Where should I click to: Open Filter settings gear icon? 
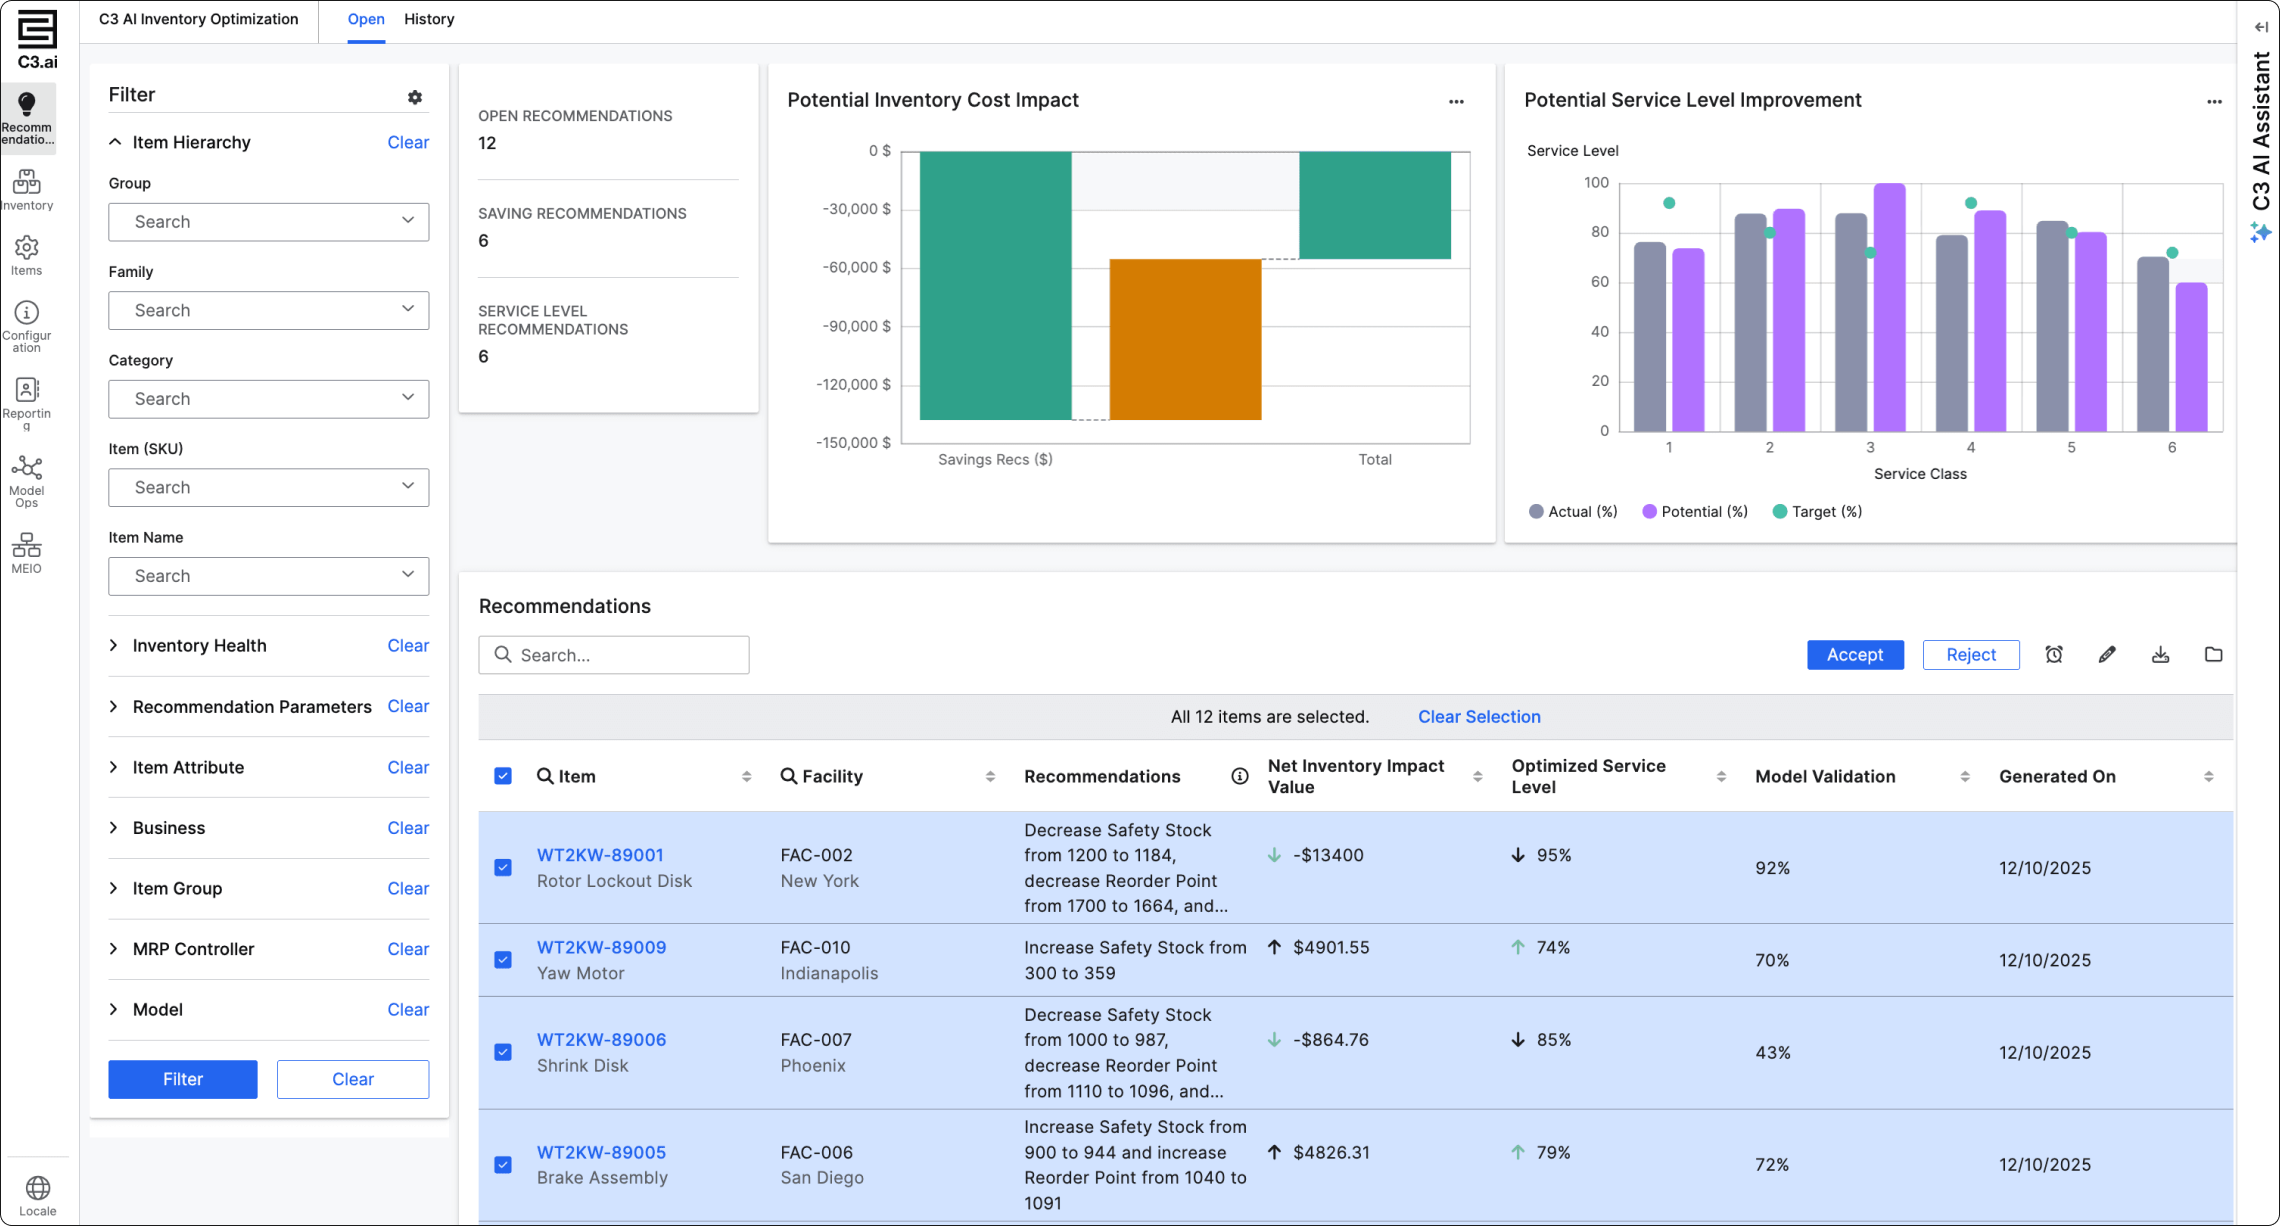415,97
